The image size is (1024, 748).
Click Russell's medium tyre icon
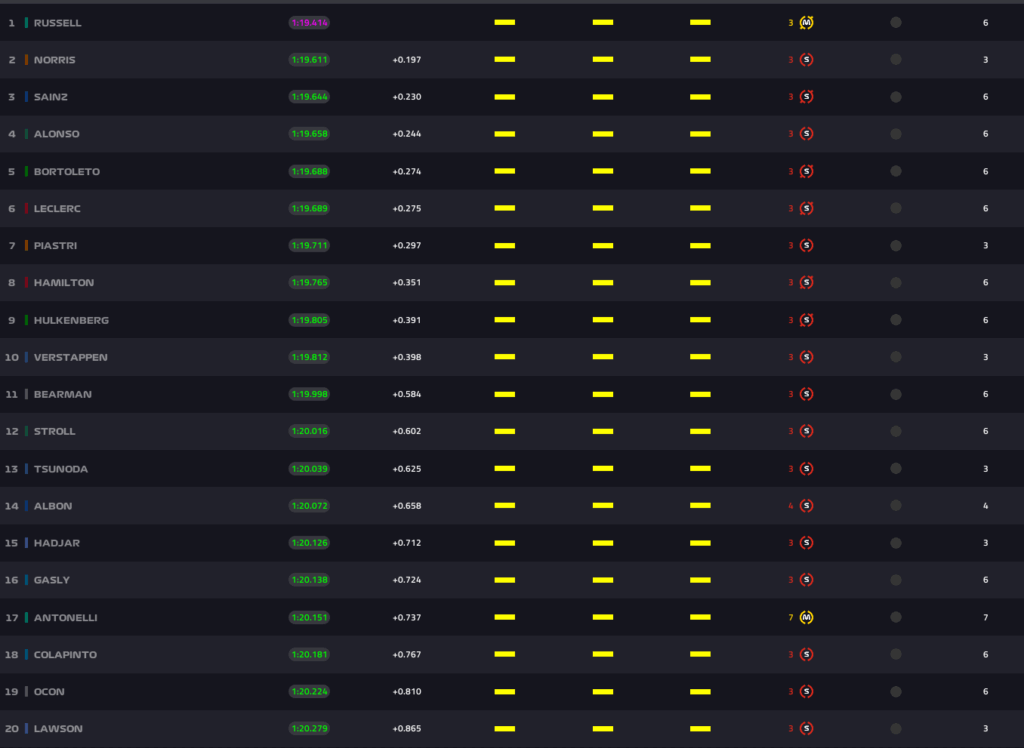[x=806, y=22]
